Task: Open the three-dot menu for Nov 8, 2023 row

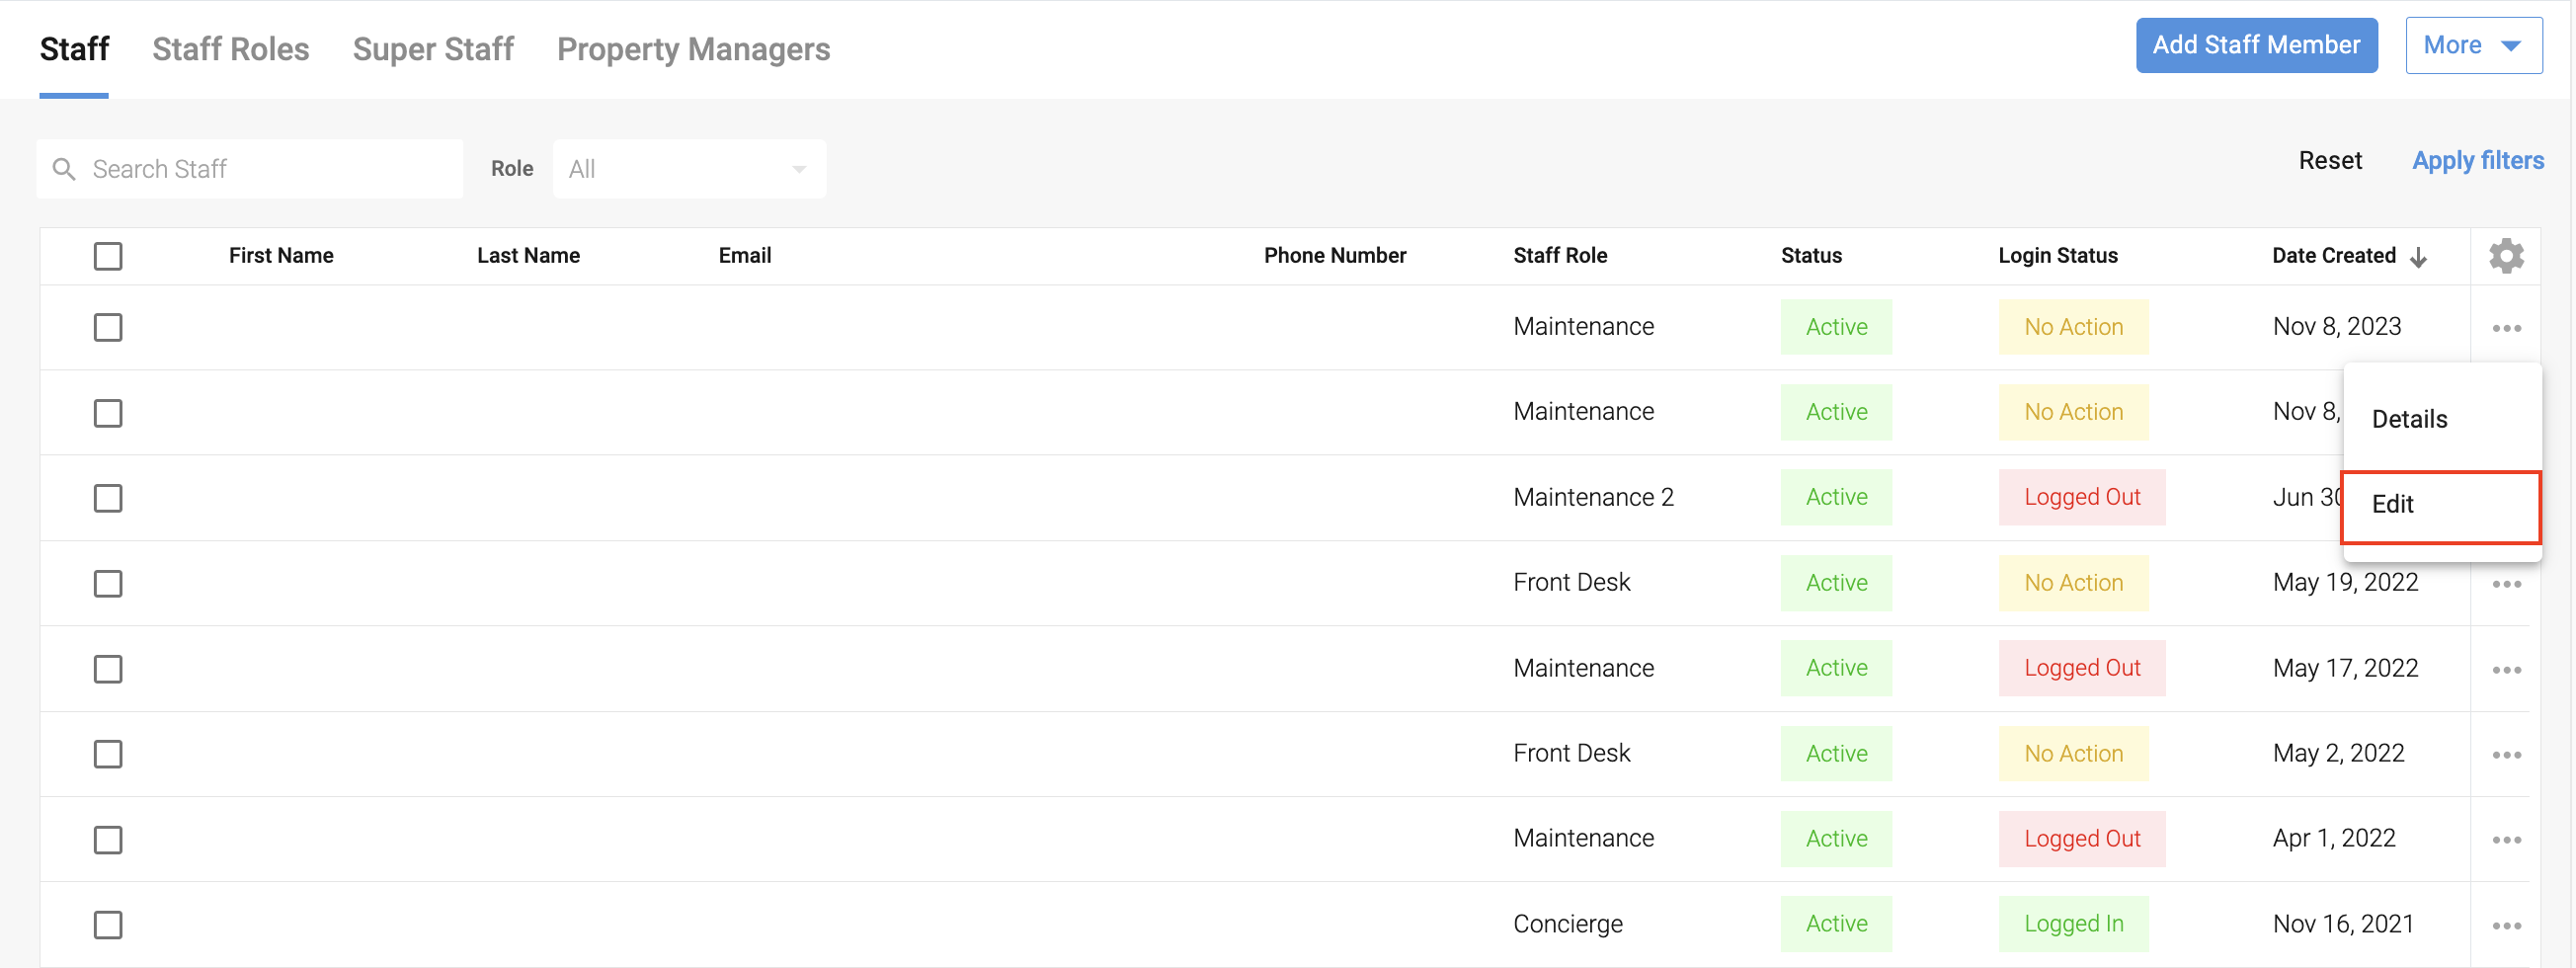Action: click(x=2505, y=328)
